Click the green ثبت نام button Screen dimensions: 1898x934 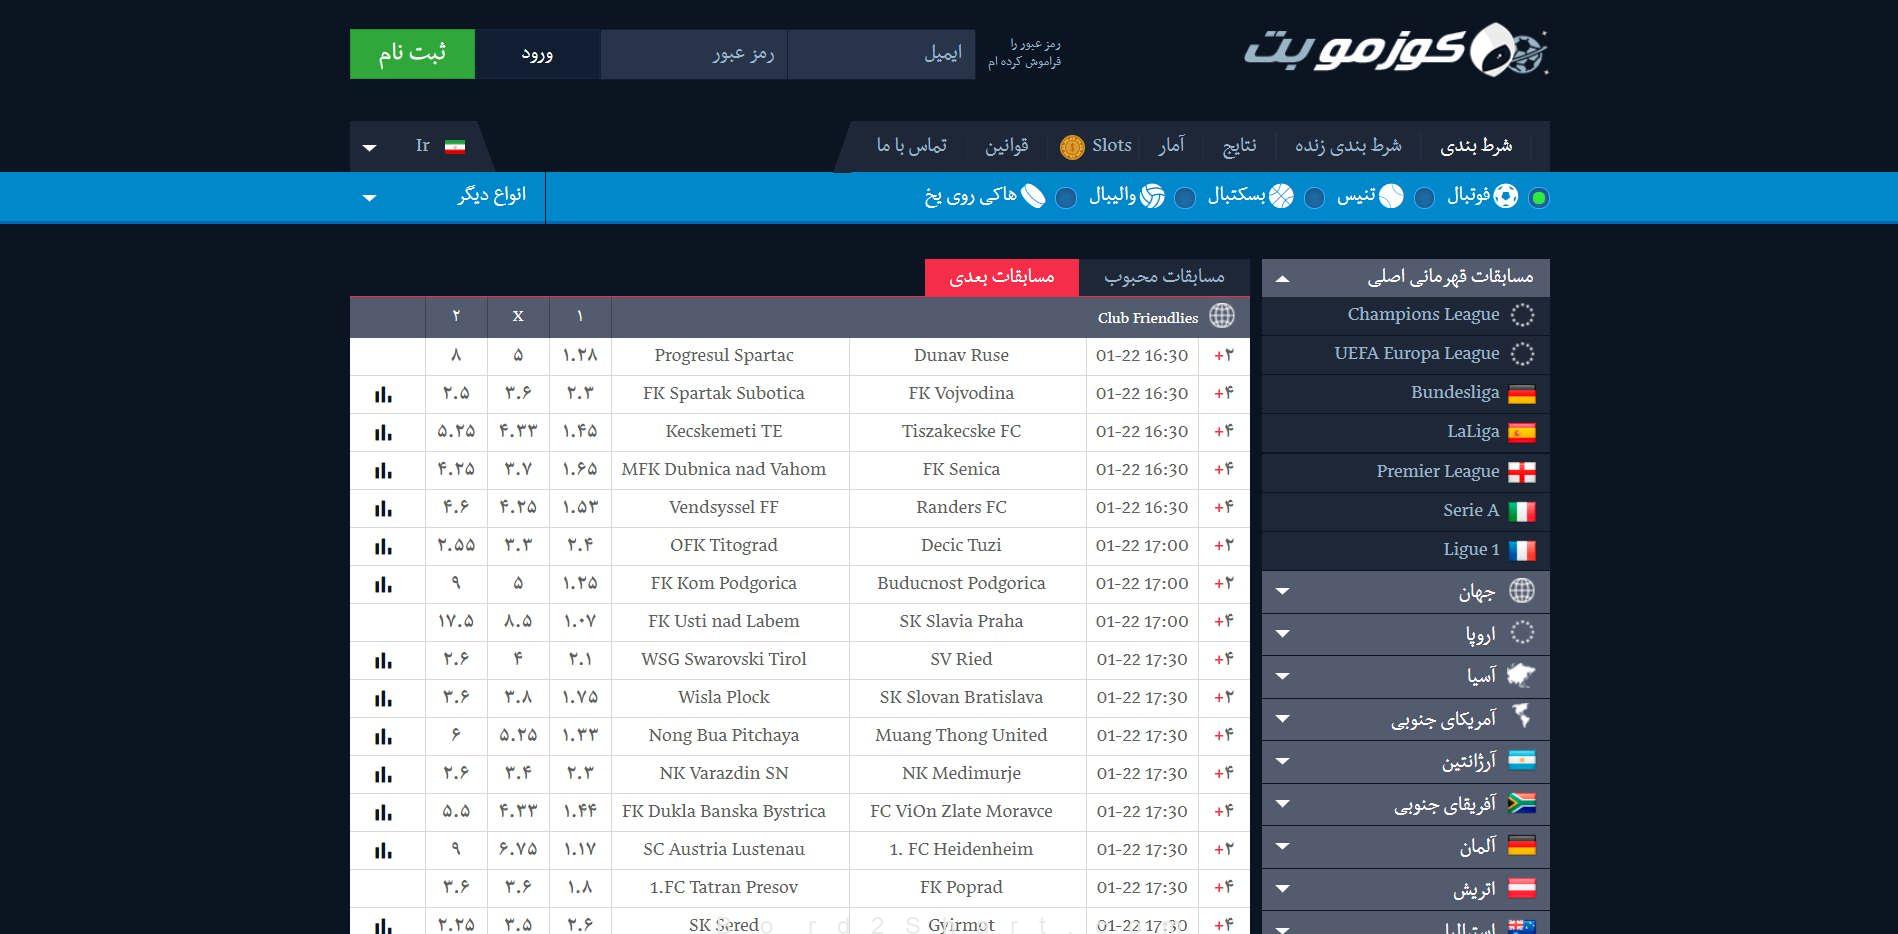pos(412,54)
